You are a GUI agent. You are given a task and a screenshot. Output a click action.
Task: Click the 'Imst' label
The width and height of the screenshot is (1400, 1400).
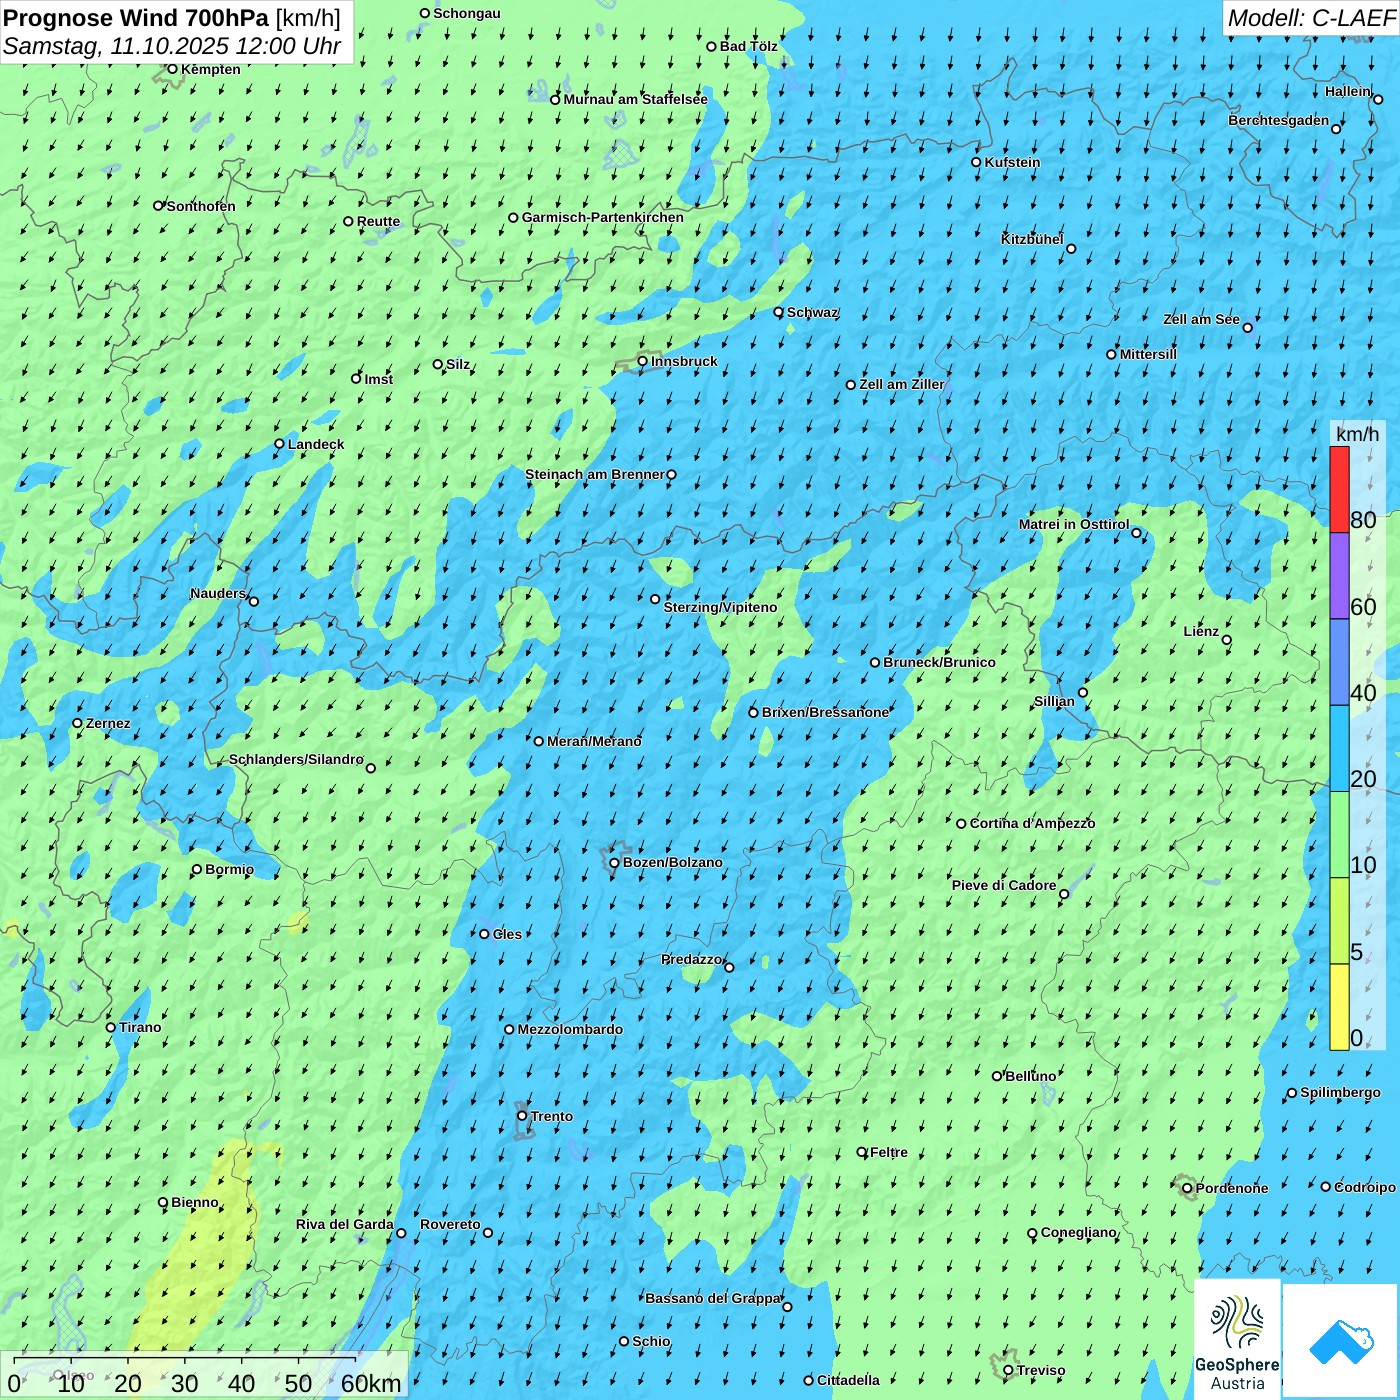[x=379, y=379]
